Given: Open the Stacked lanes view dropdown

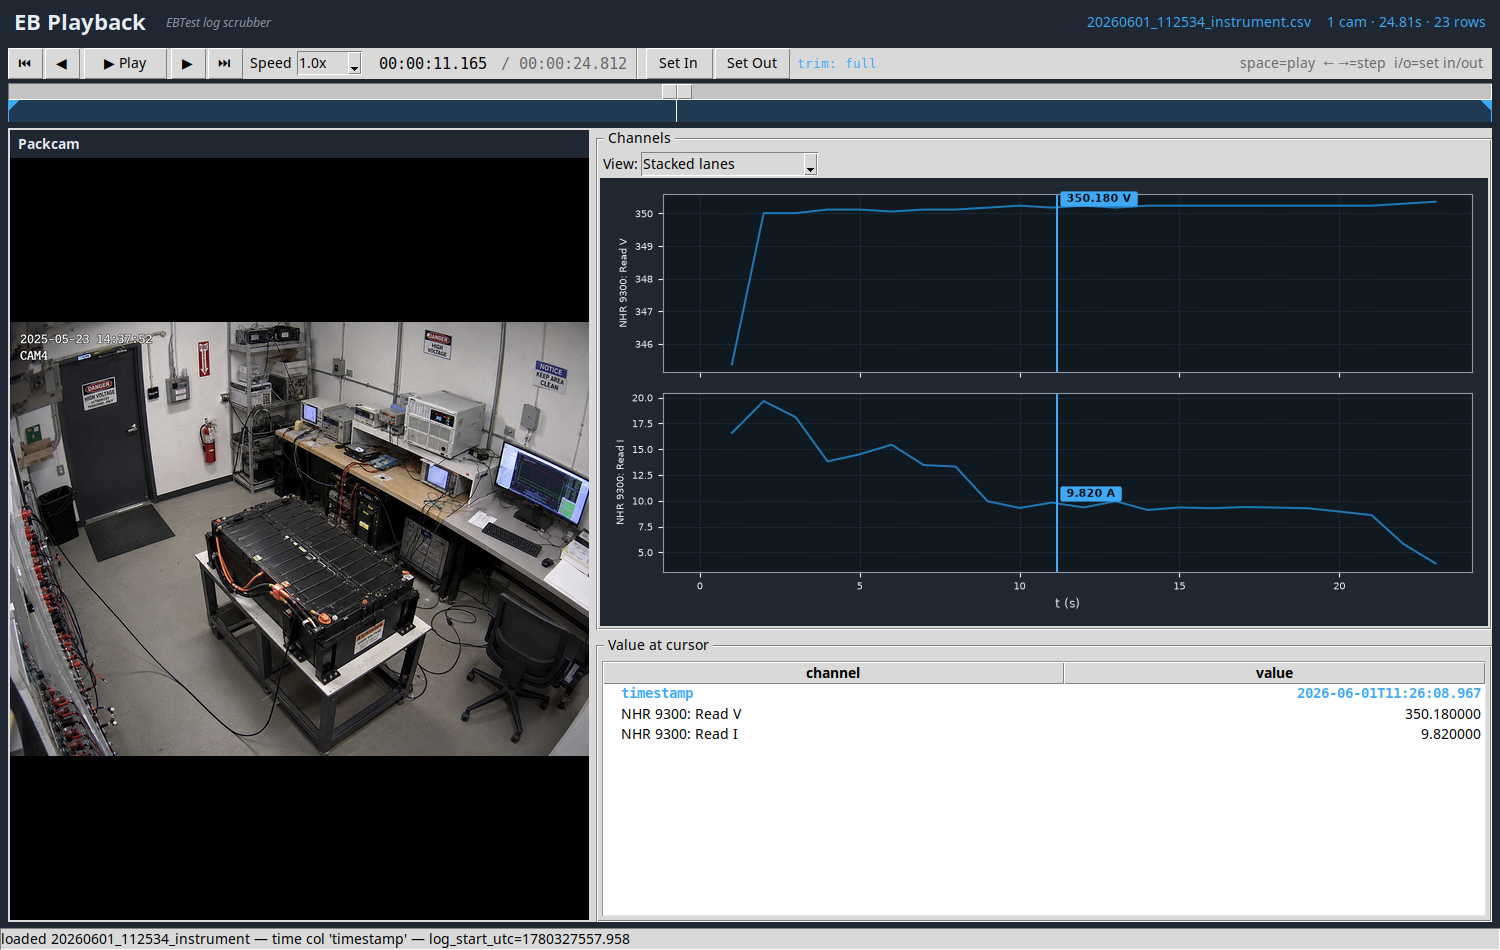Looking at the screenshot, I should click(729, 164).
